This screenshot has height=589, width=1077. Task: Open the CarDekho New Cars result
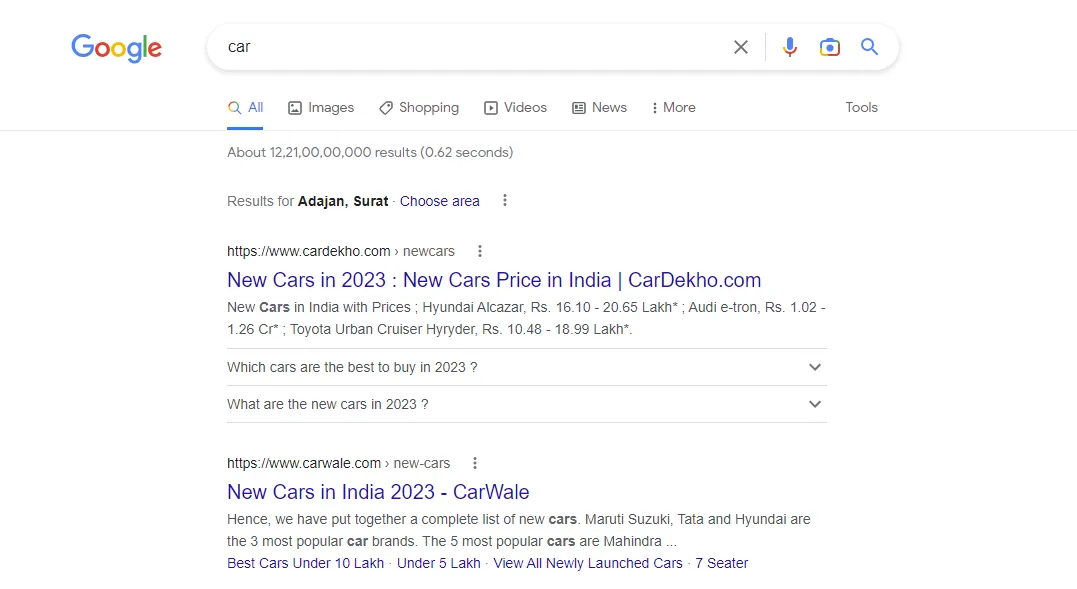pyautogui.click(x=494, y=280)
